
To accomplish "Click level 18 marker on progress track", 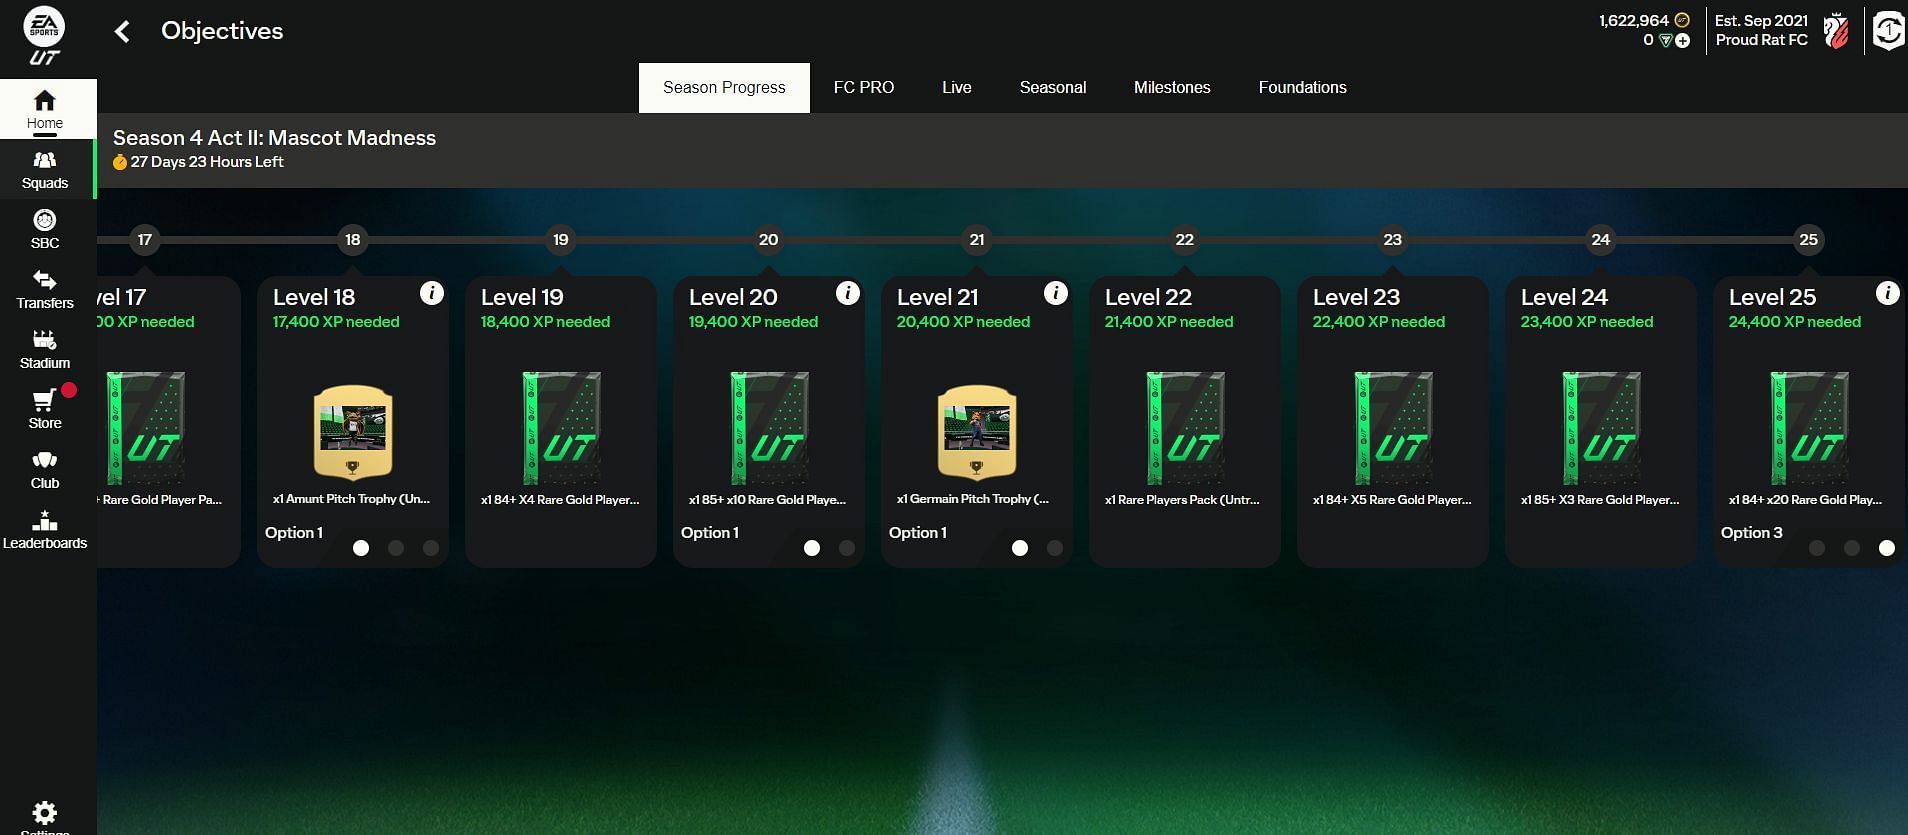I will point(353,240).
